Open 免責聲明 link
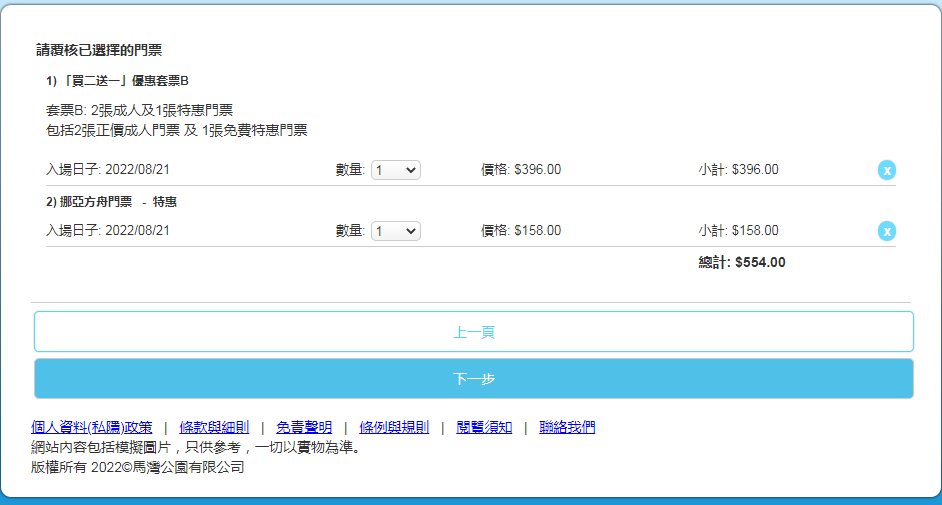Screen dimensions: 942x505 [304, 427]
